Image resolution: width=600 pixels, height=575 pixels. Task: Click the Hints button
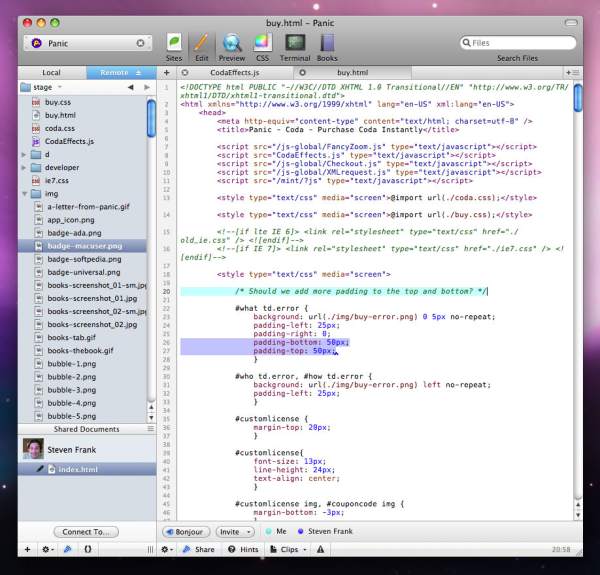[x=243, y=550]
